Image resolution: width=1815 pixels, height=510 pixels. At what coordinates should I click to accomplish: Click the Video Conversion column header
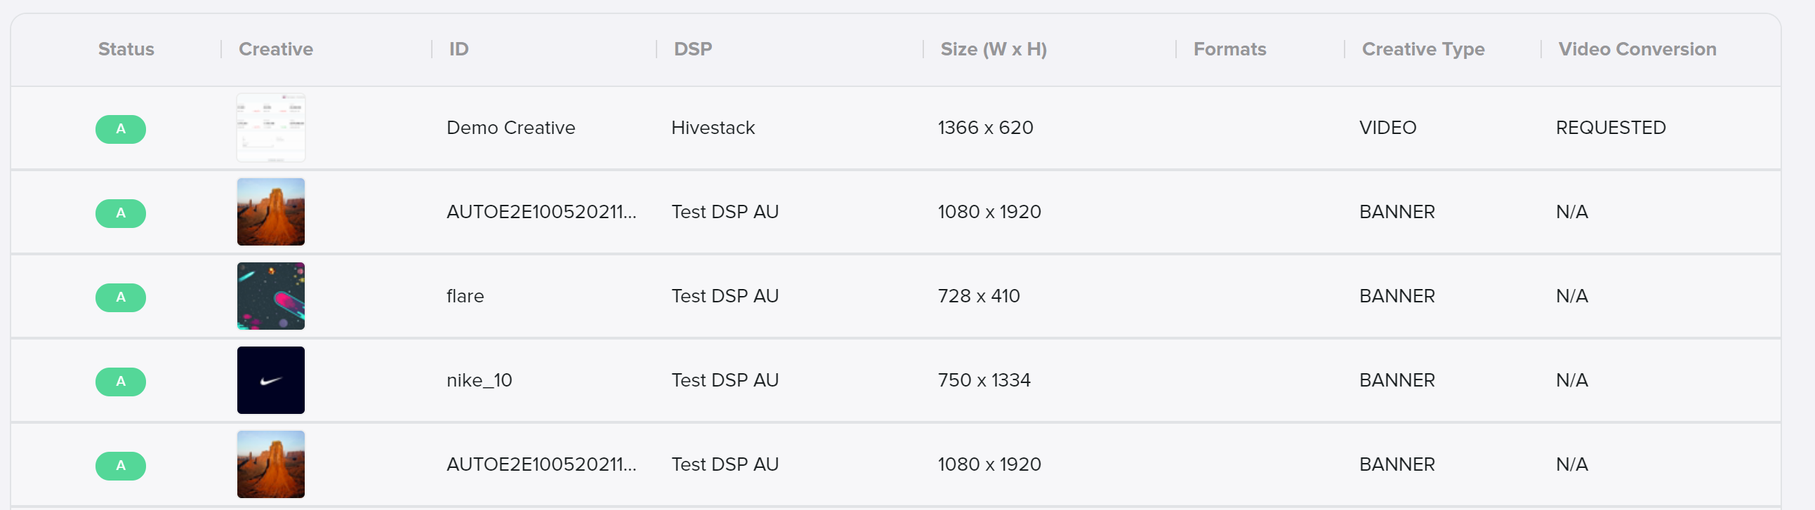tap(1637, 49)
